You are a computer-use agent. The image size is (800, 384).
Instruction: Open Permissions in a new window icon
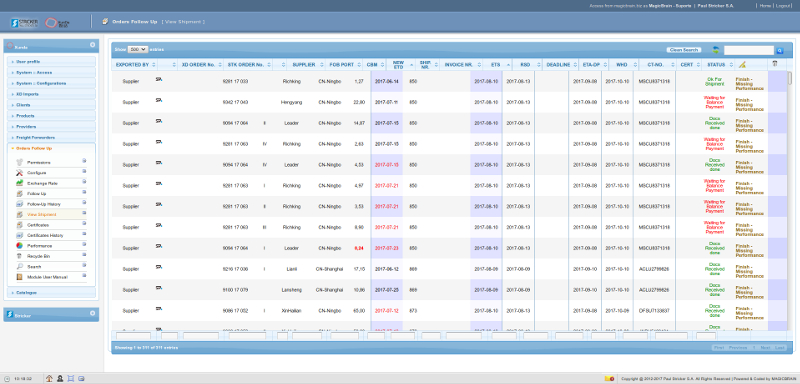84,160
